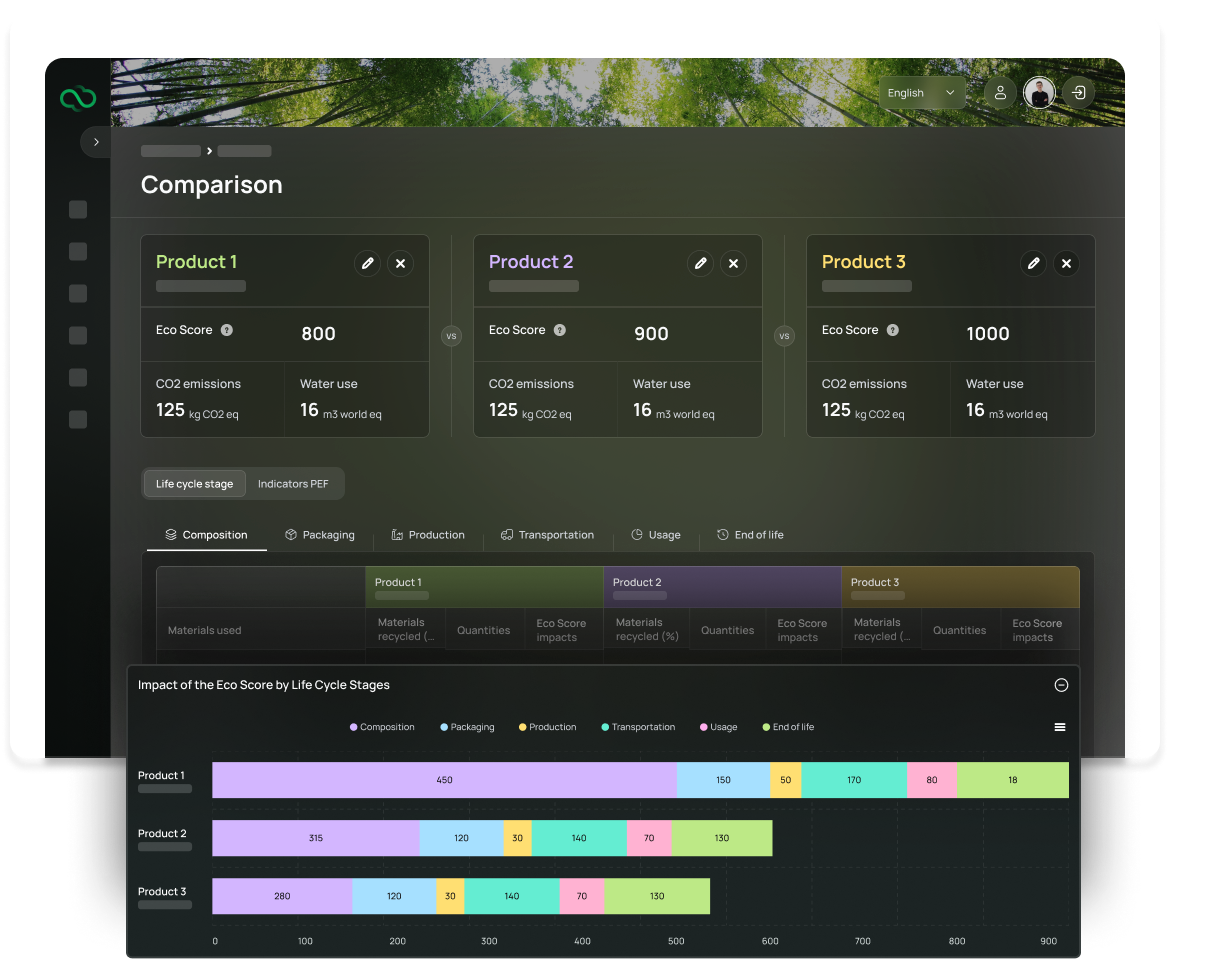Toggle Composition series in chart legend
1208x968 pixels.
pyautogui.click(x=382, y=727)
